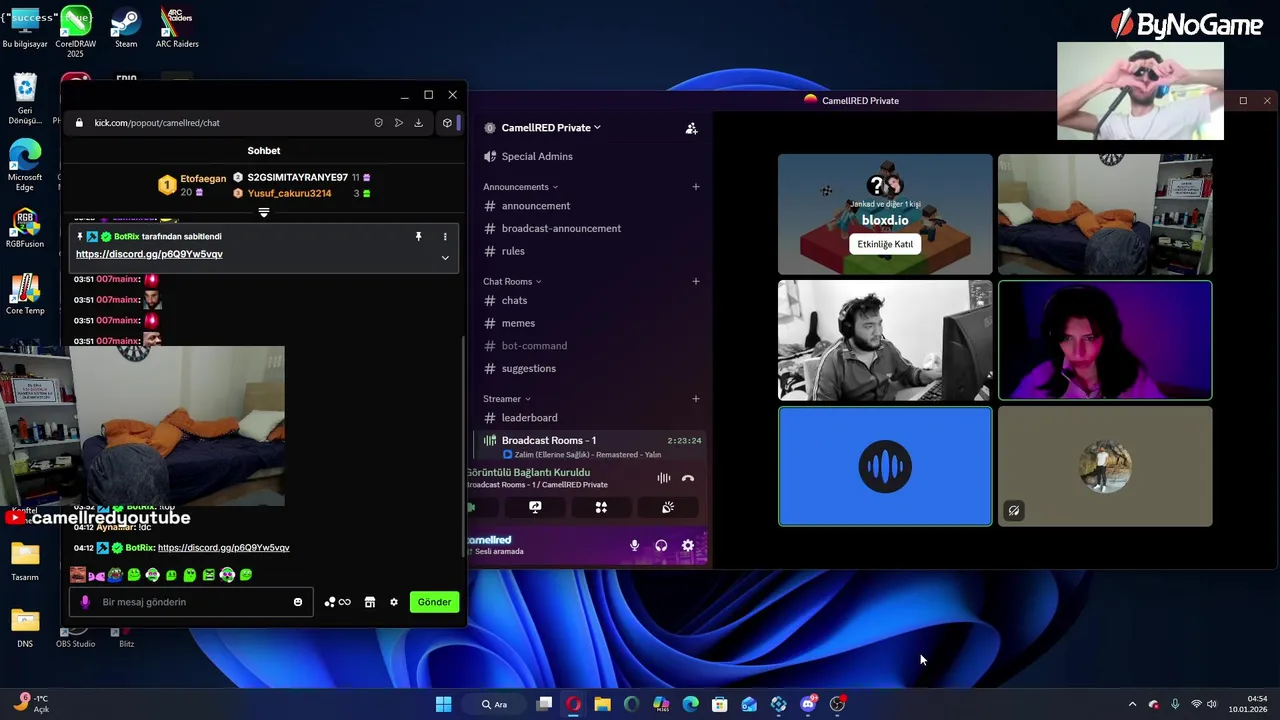Select the purple-lit webcam tile

pos(1105,340)
